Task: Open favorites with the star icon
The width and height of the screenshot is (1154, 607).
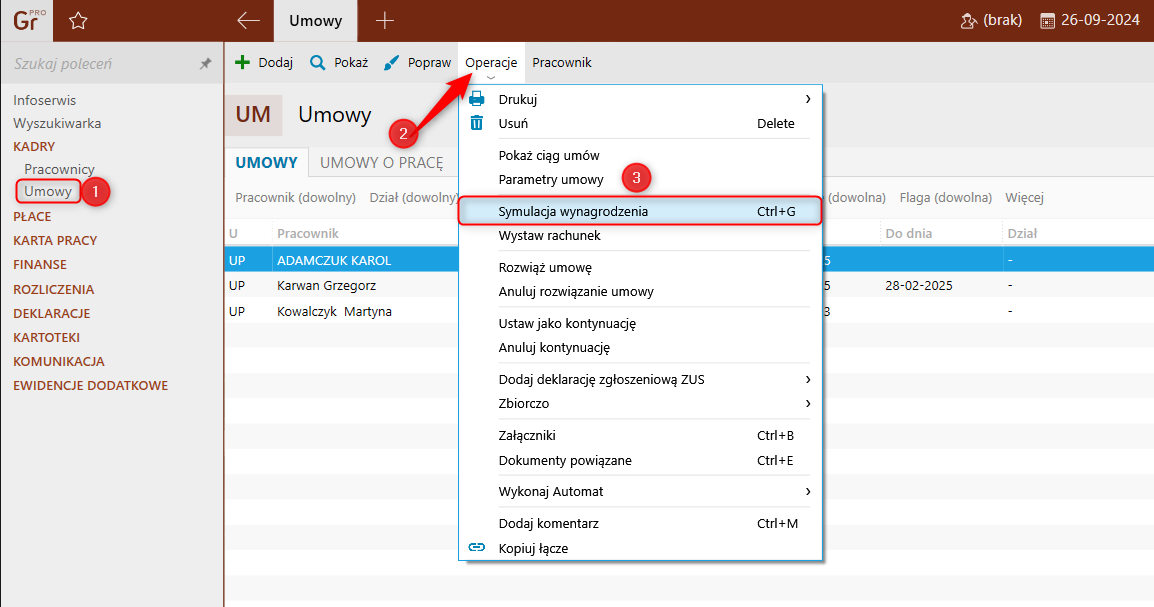Action: [x=78, y=21]
